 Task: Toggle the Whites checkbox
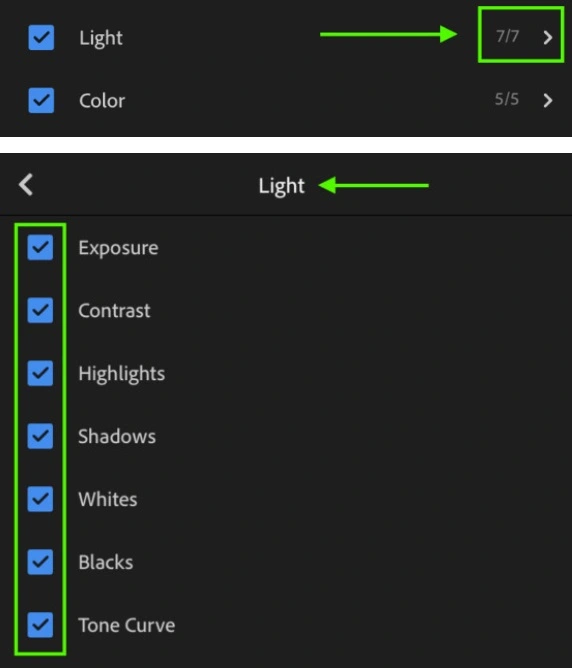click(40, 499)
